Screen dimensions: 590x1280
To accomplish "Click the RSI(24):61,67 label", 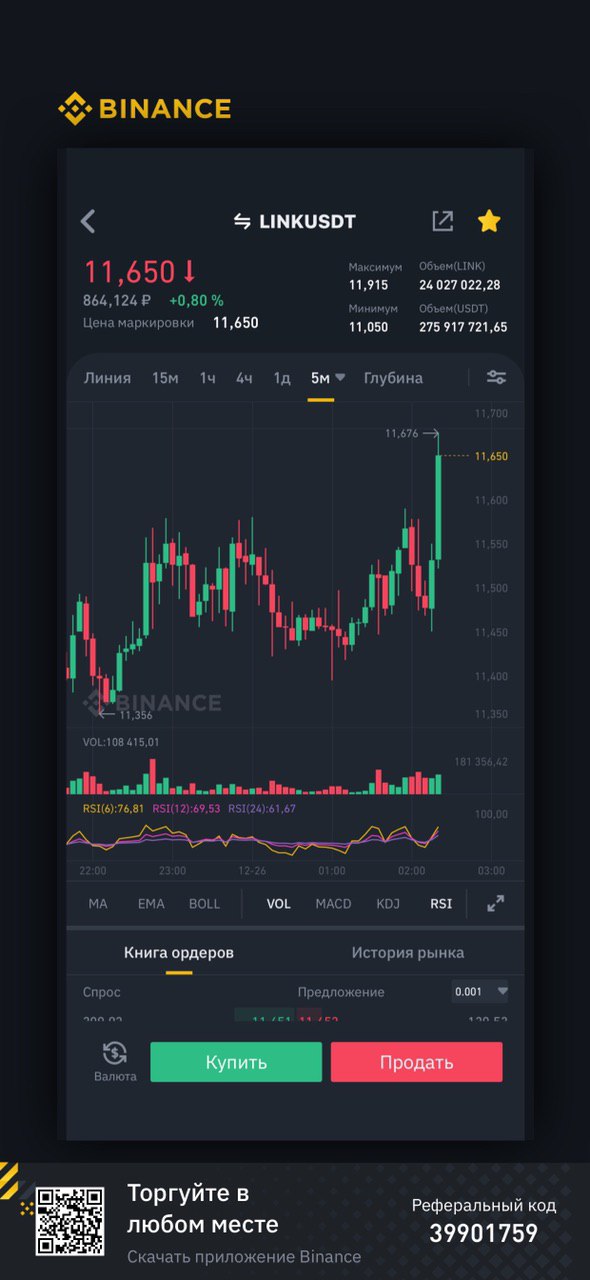I will [x=262, y=808].
